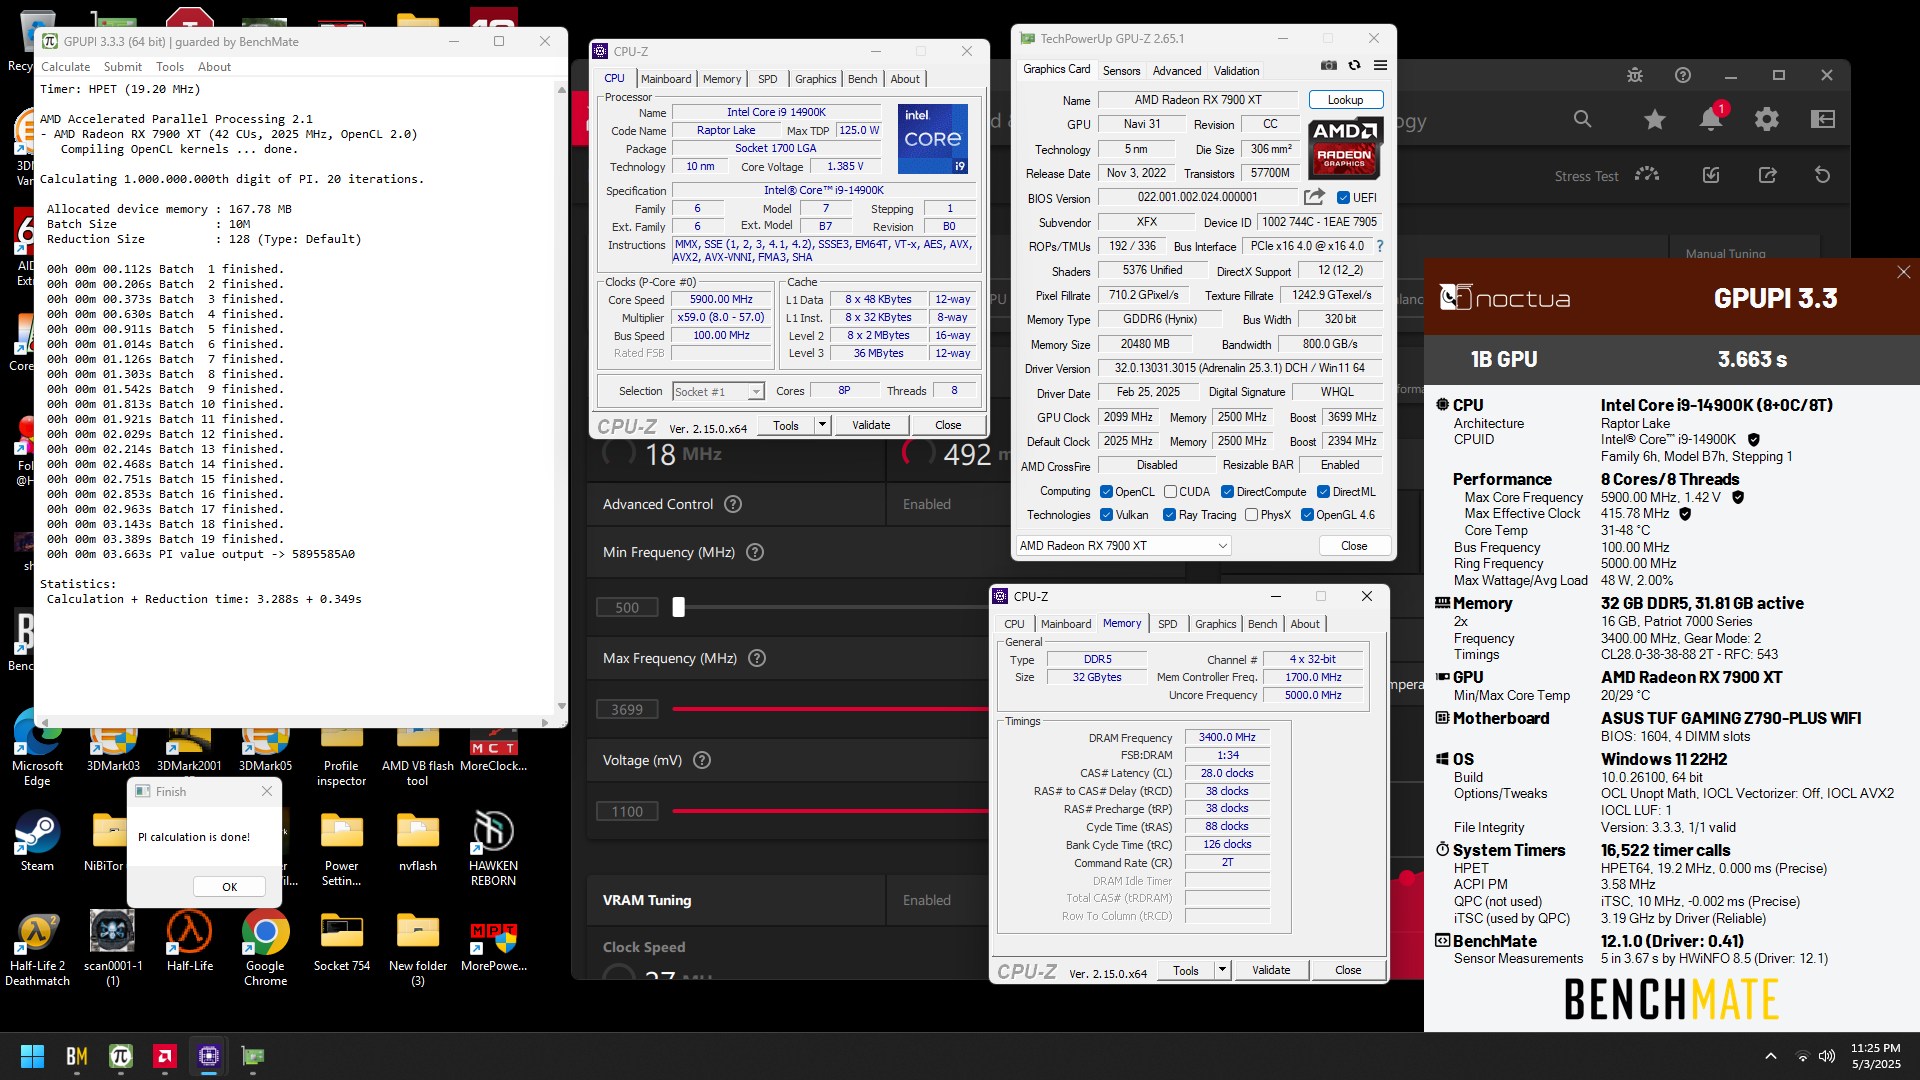Toggle CUDA checkbox in GPU-Z
The image size is (1920, 1080).
[x=1170, y=492]
